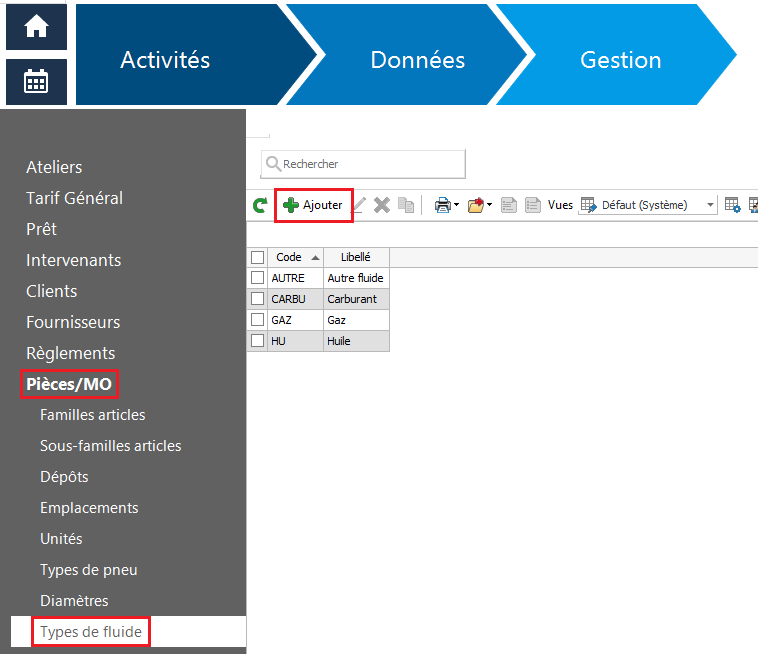
Task: Toggle the select-all header checkbox
Action: coord(258,257)
